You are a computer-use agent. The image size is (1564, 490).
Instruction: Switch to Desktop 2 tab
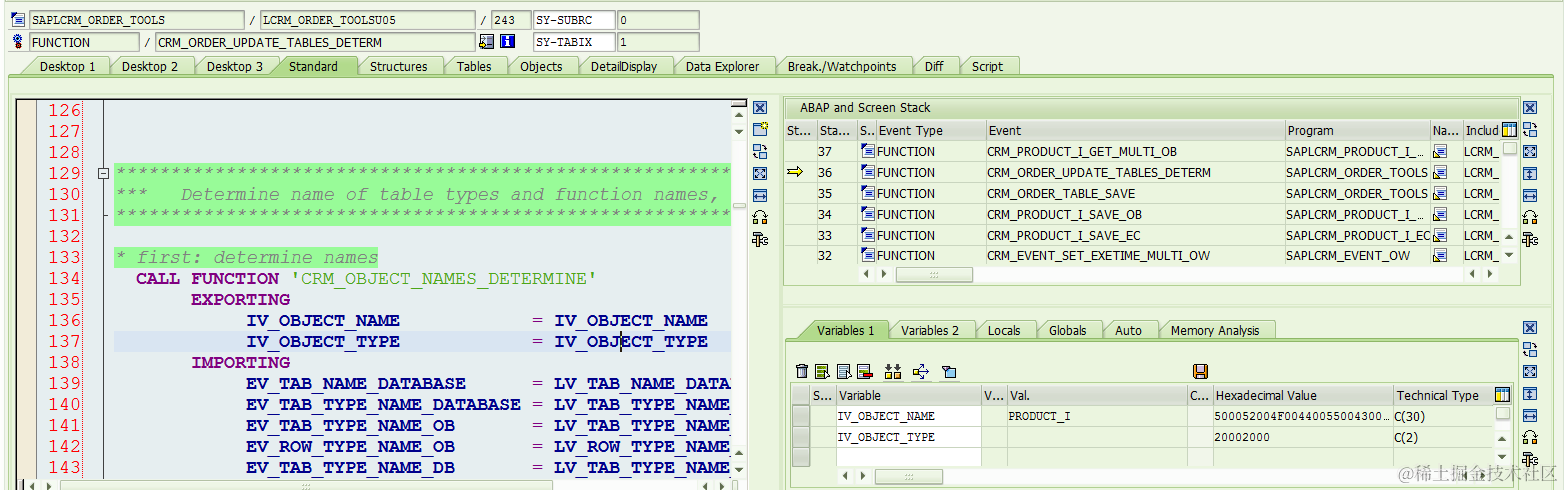click(x=150, y=66)
